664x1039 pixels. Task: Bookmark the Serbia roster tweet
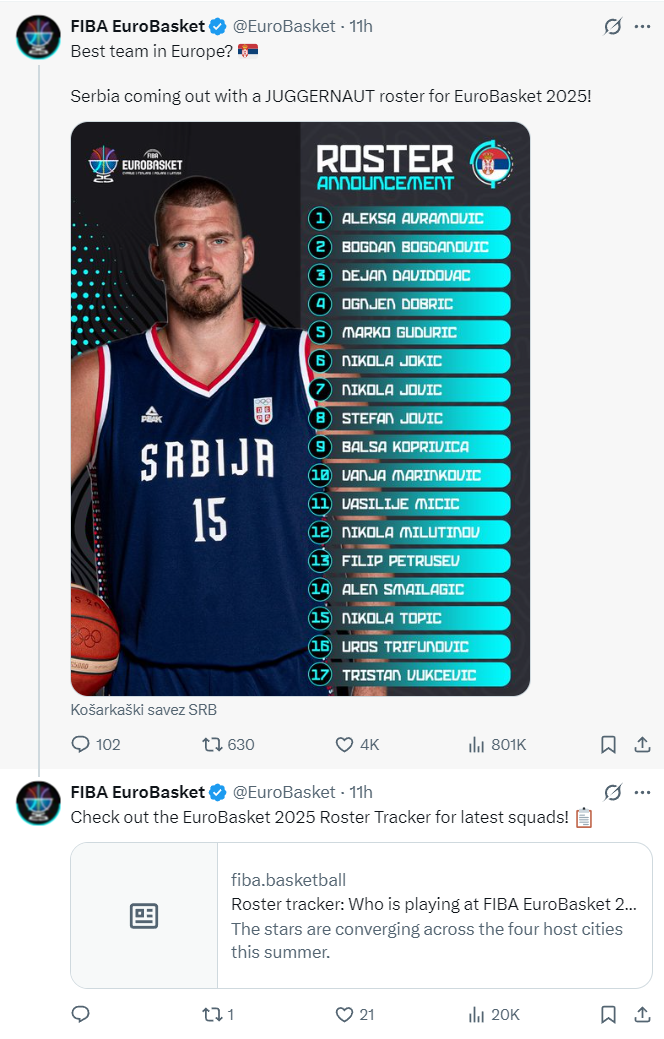[x=608, y=744]
